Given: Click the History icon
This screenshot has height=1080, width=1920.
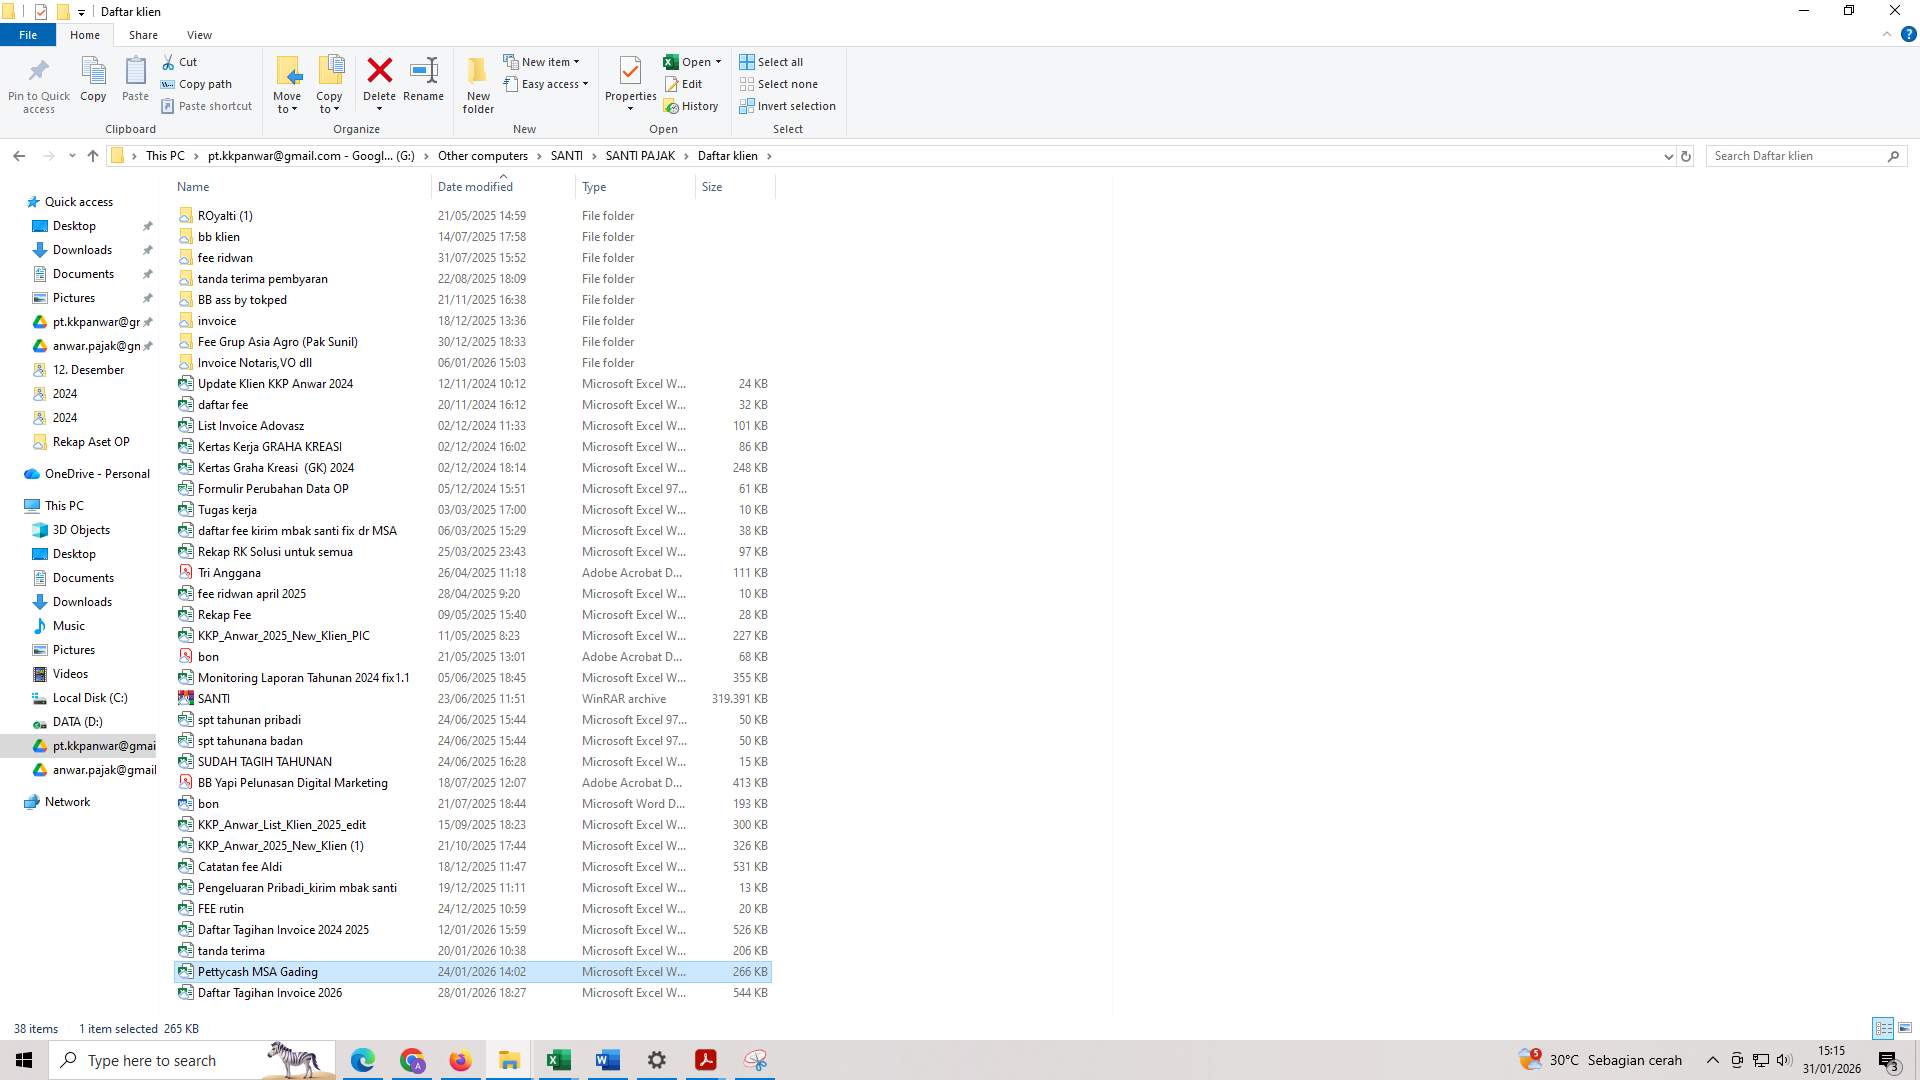Looking at the screenshot, I should [693, 106].
